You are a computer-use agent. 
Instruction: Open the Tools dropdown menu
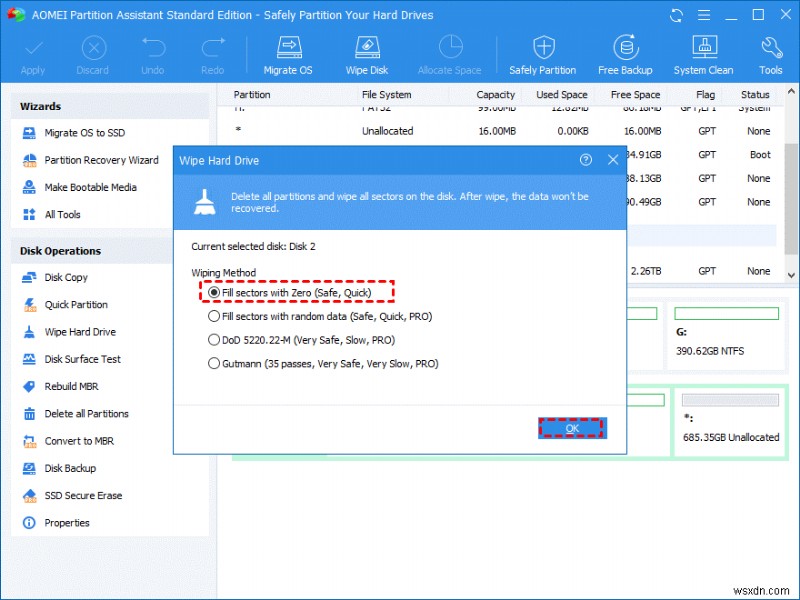tap(770, 53)
